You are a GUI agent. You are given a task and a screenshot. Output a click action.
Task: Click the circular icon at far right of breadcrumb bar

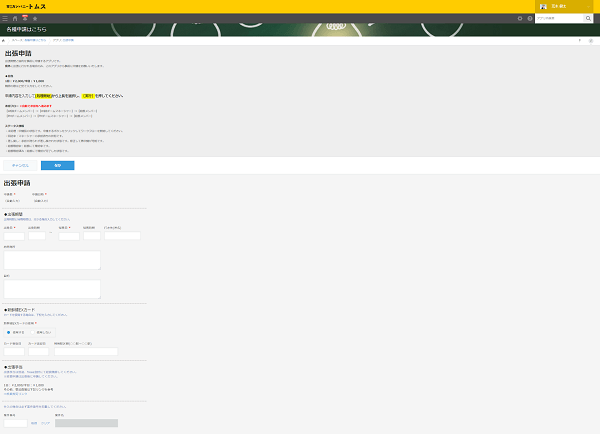(590, 41)
